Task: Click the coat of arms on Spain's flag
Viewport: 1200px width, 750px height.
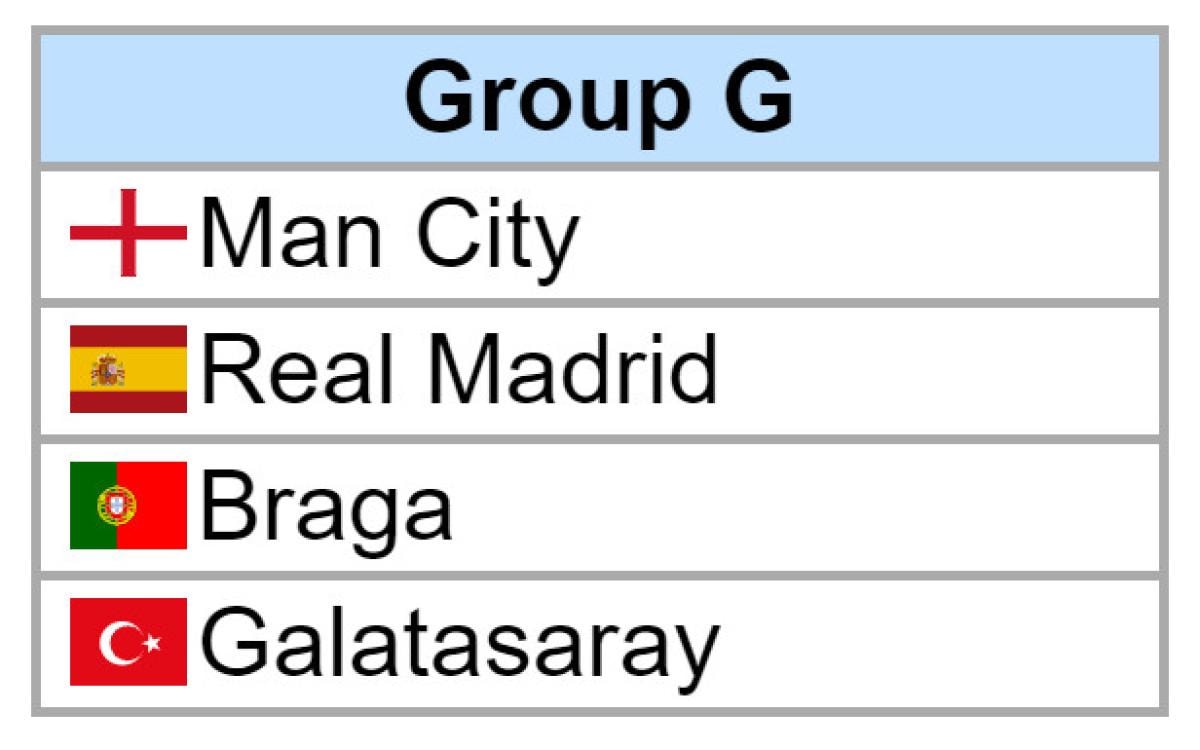Action: click(107, 371)
